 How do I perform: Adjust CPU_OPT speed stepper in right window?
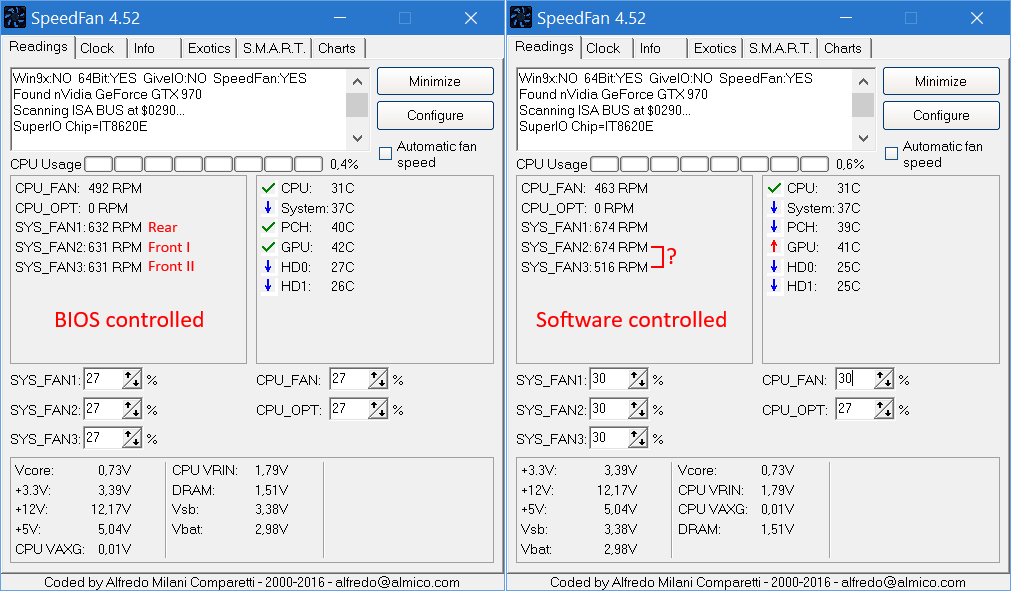884,409
